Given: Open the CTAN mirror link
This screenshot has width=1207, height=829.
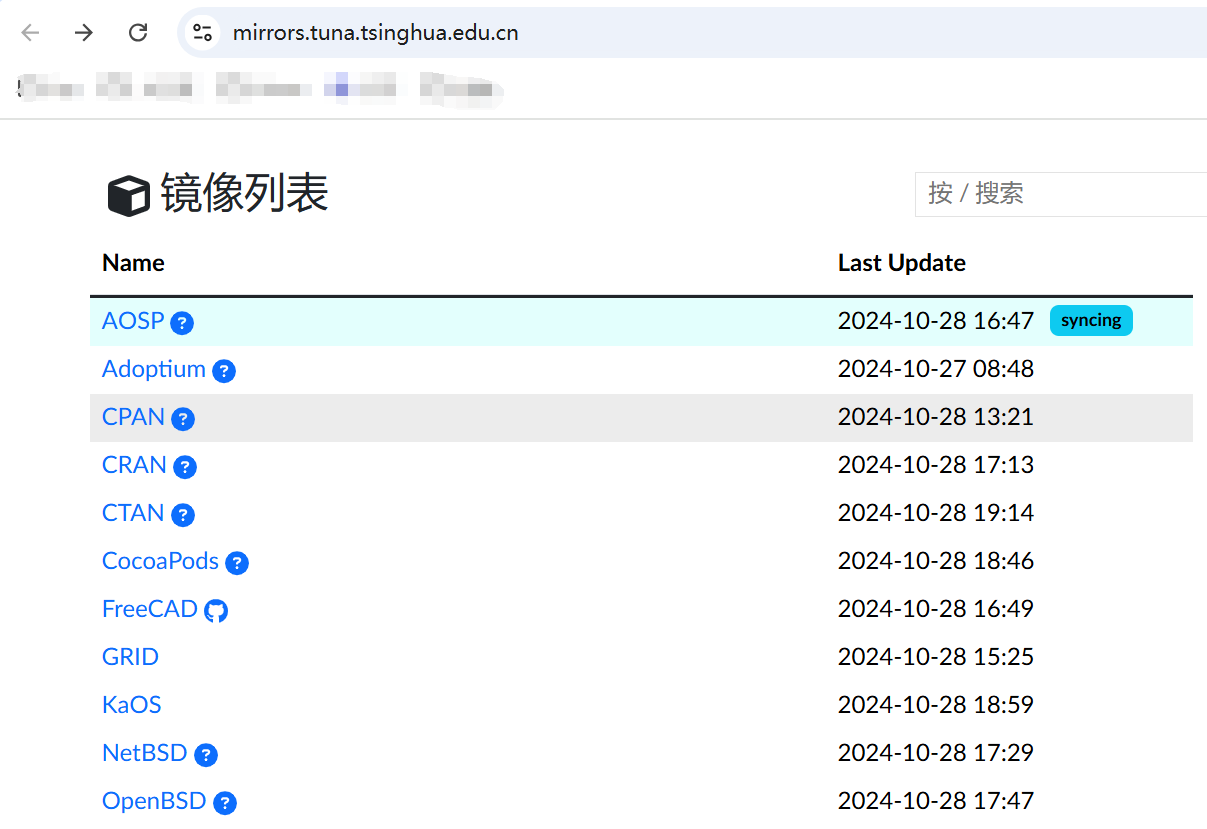Looking at the screenshot, I should click(133, 513).
